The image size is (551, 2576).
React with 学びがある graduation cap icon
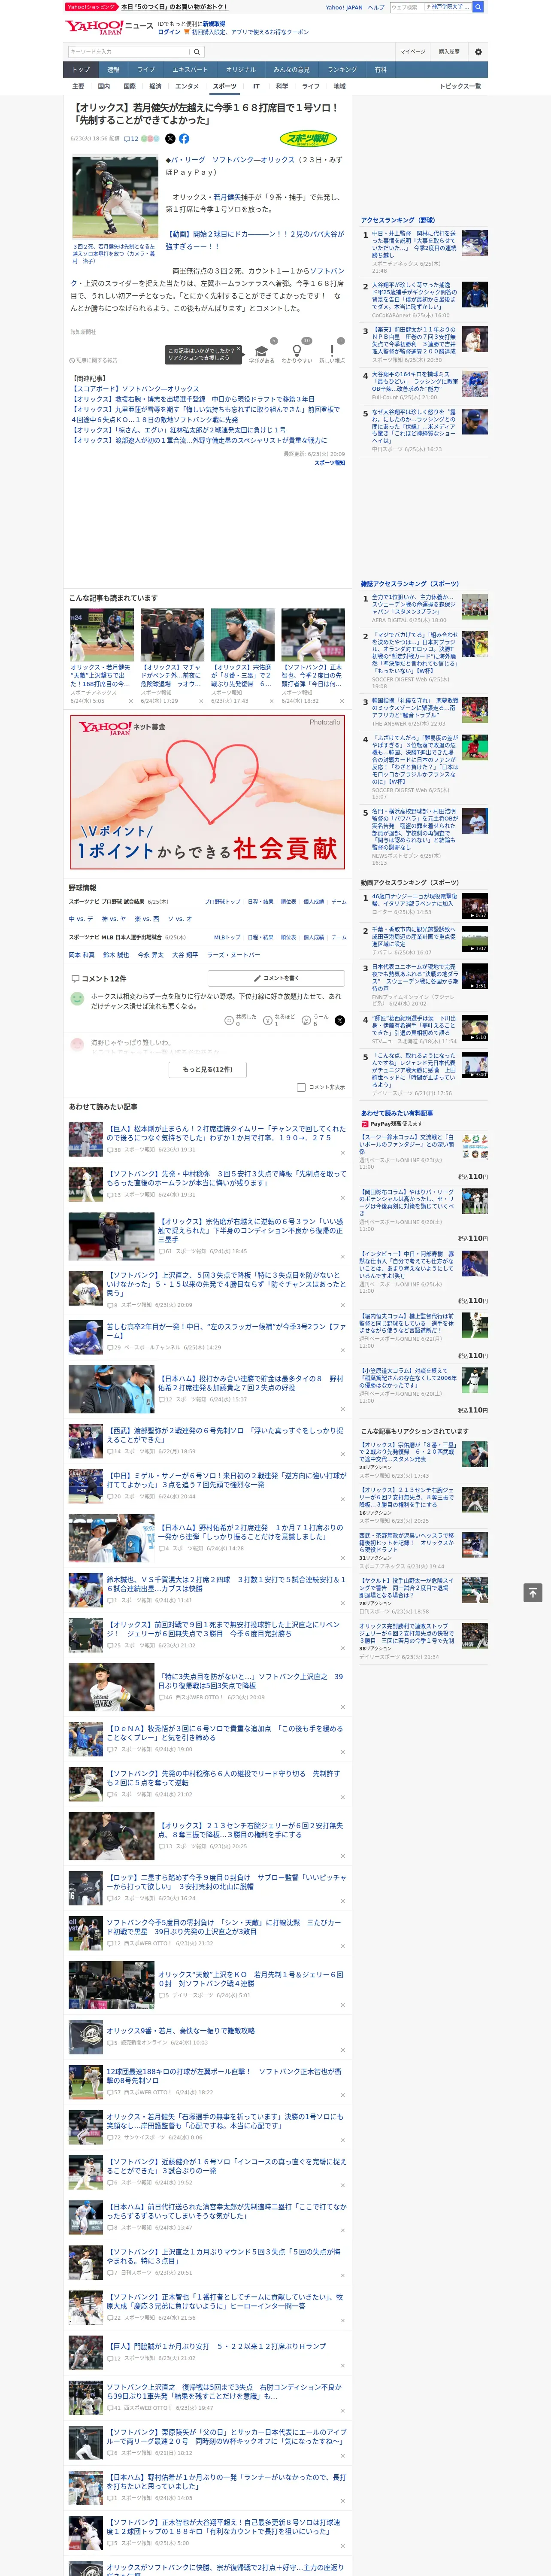(261, 351)
